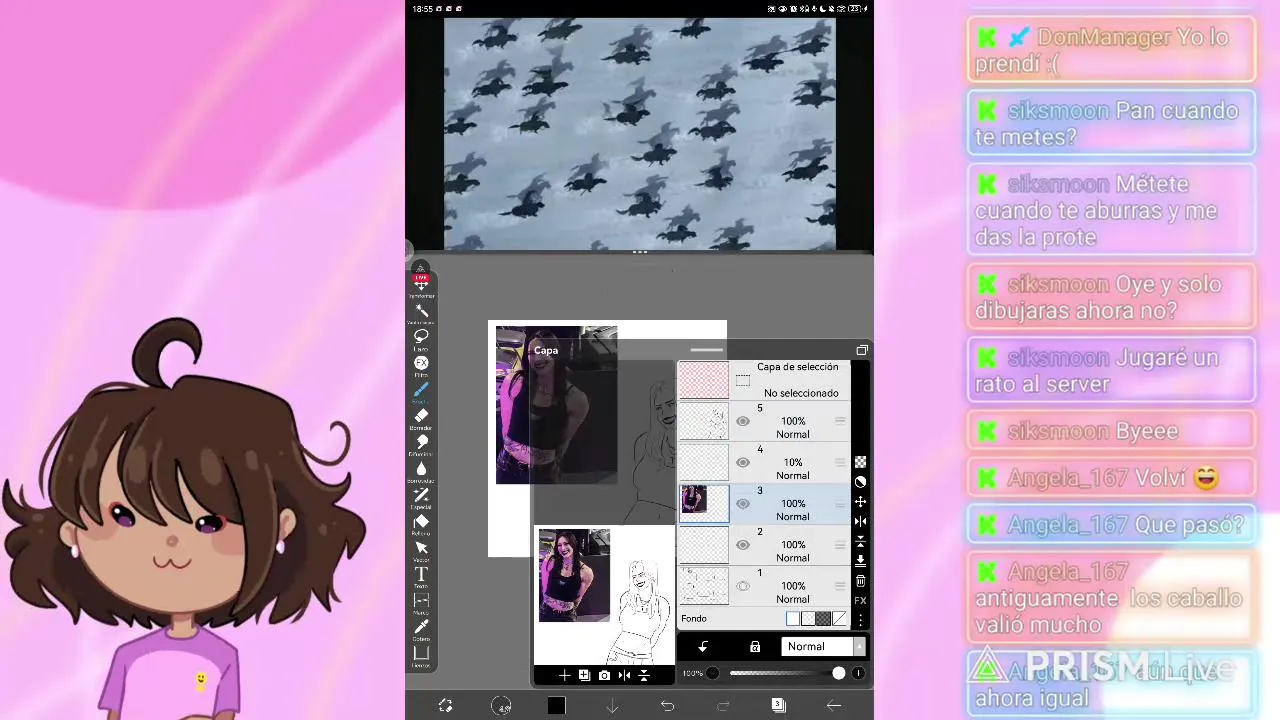Open layer FX effects

[860, 601]
